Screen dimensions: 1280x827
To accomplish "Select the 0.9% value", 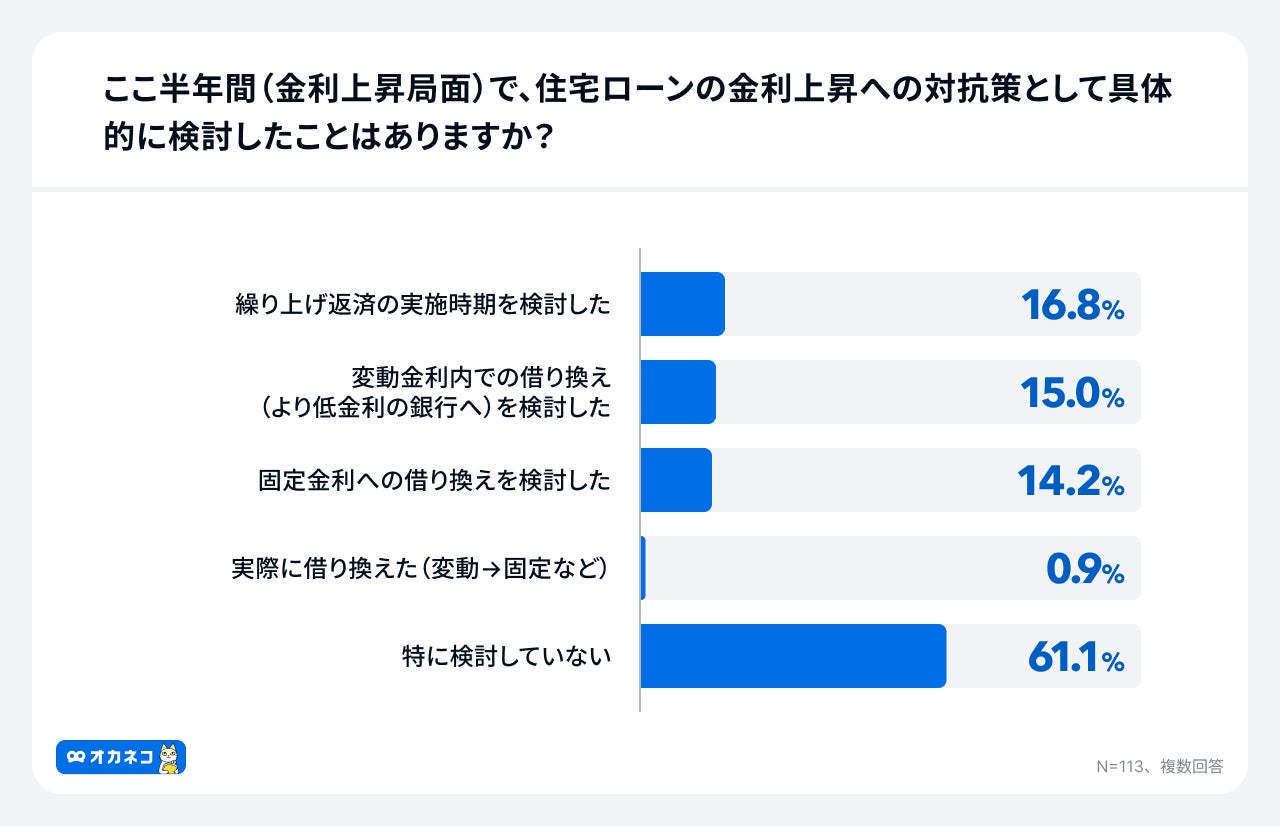I will 1084,570.
